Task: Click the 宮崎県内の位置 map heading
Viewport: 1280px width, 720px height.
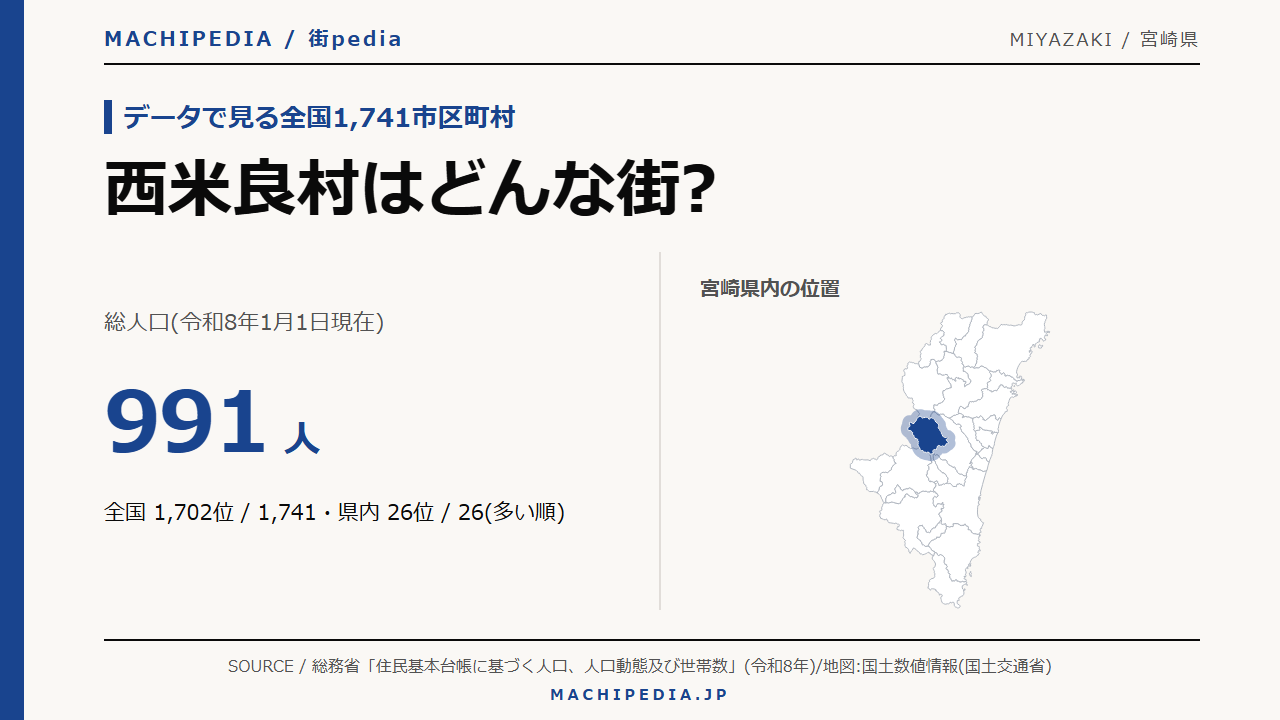Action: click(x=770, y=289)
